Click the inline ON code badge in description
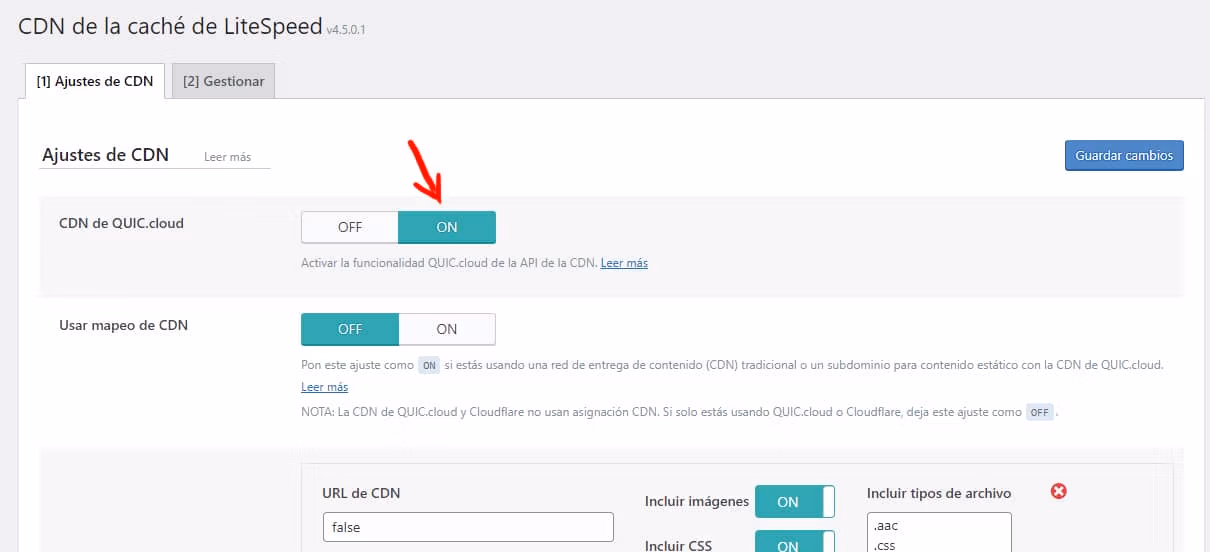1210x552 pixels. [x=429, y=366]
